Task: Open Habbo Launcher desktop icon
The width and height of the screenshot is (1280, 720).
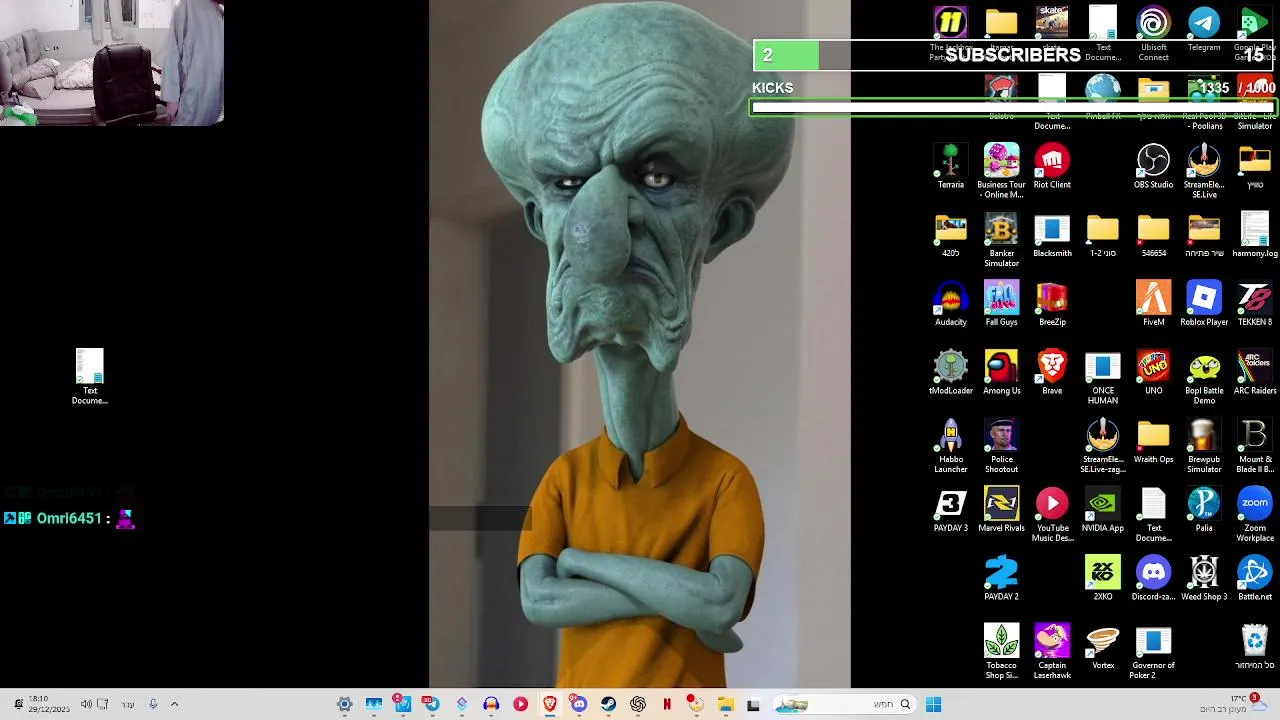Action: point(950,447)
